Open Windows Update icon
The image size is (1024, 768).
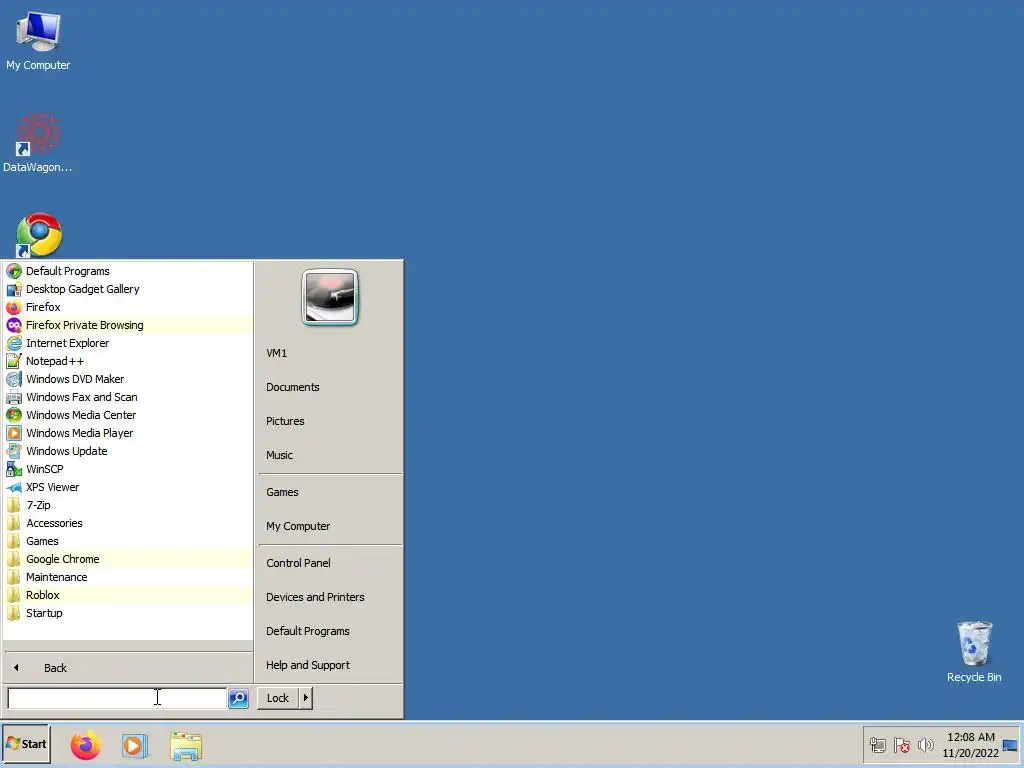14,451
